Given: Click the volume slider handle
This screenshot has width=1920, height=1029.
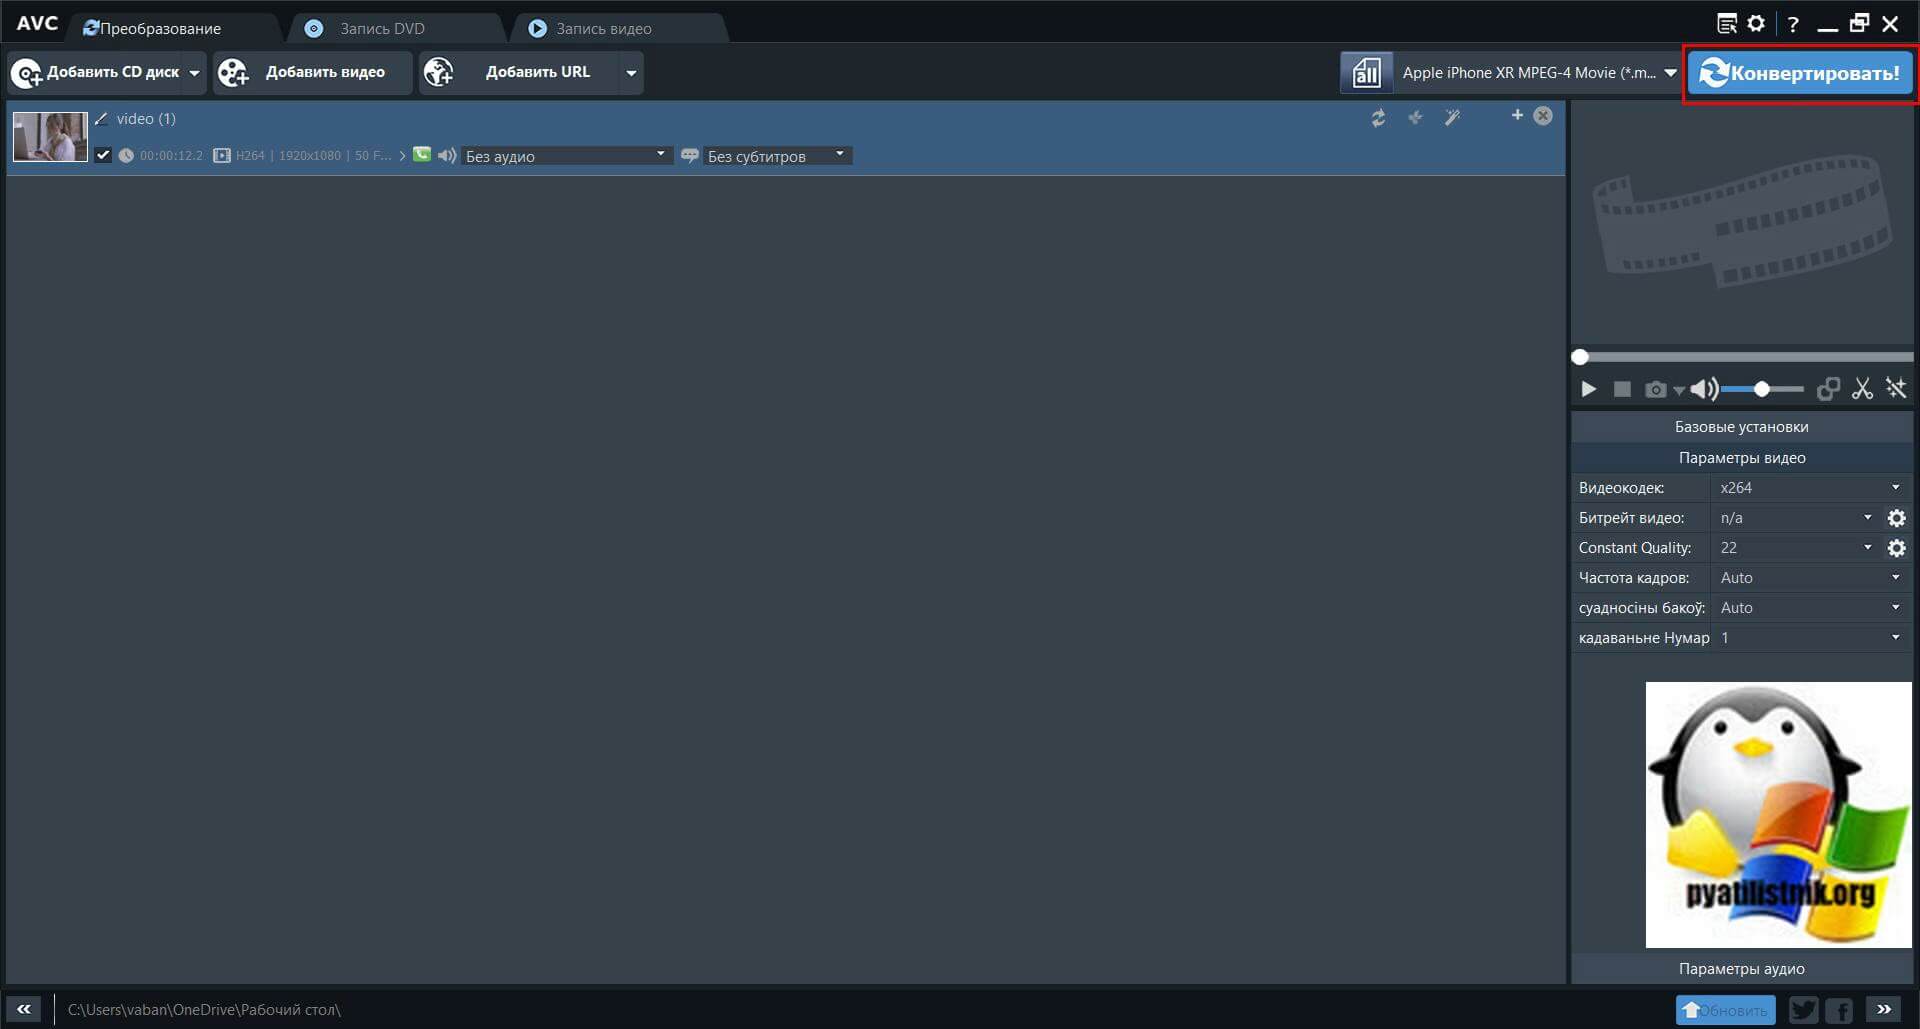Looking at the screenshot, I should pos(1762,389).
